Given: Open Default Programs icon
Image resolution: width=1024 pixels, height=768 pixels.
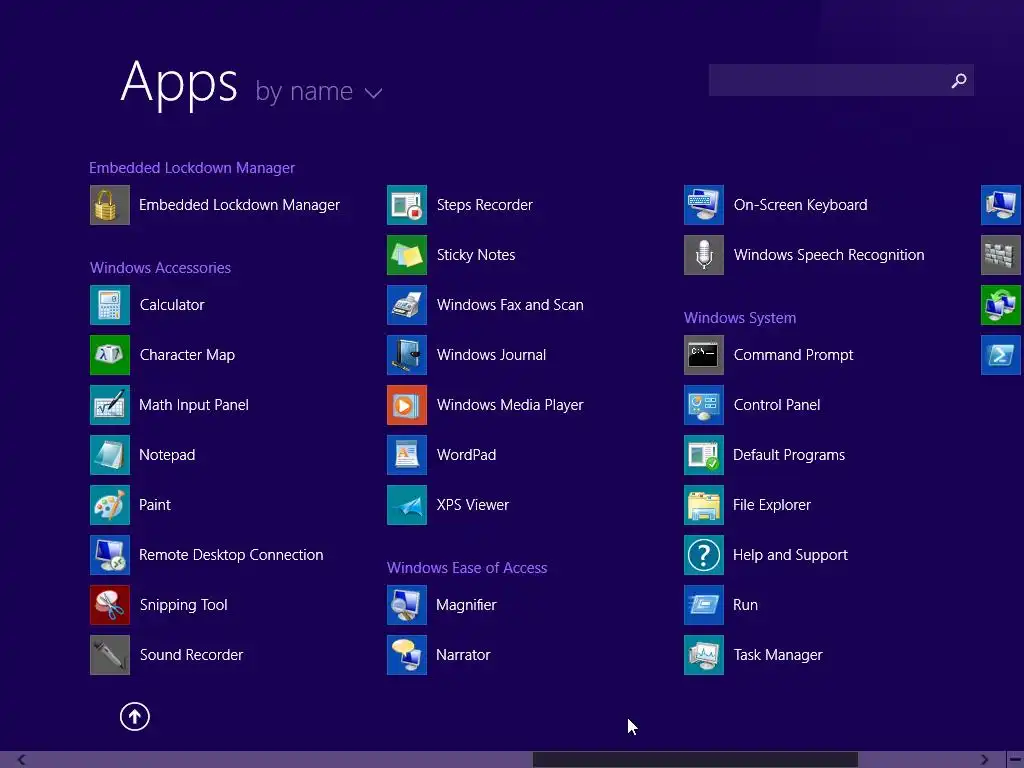Looking at the screenshot, I should pos(704,455).
